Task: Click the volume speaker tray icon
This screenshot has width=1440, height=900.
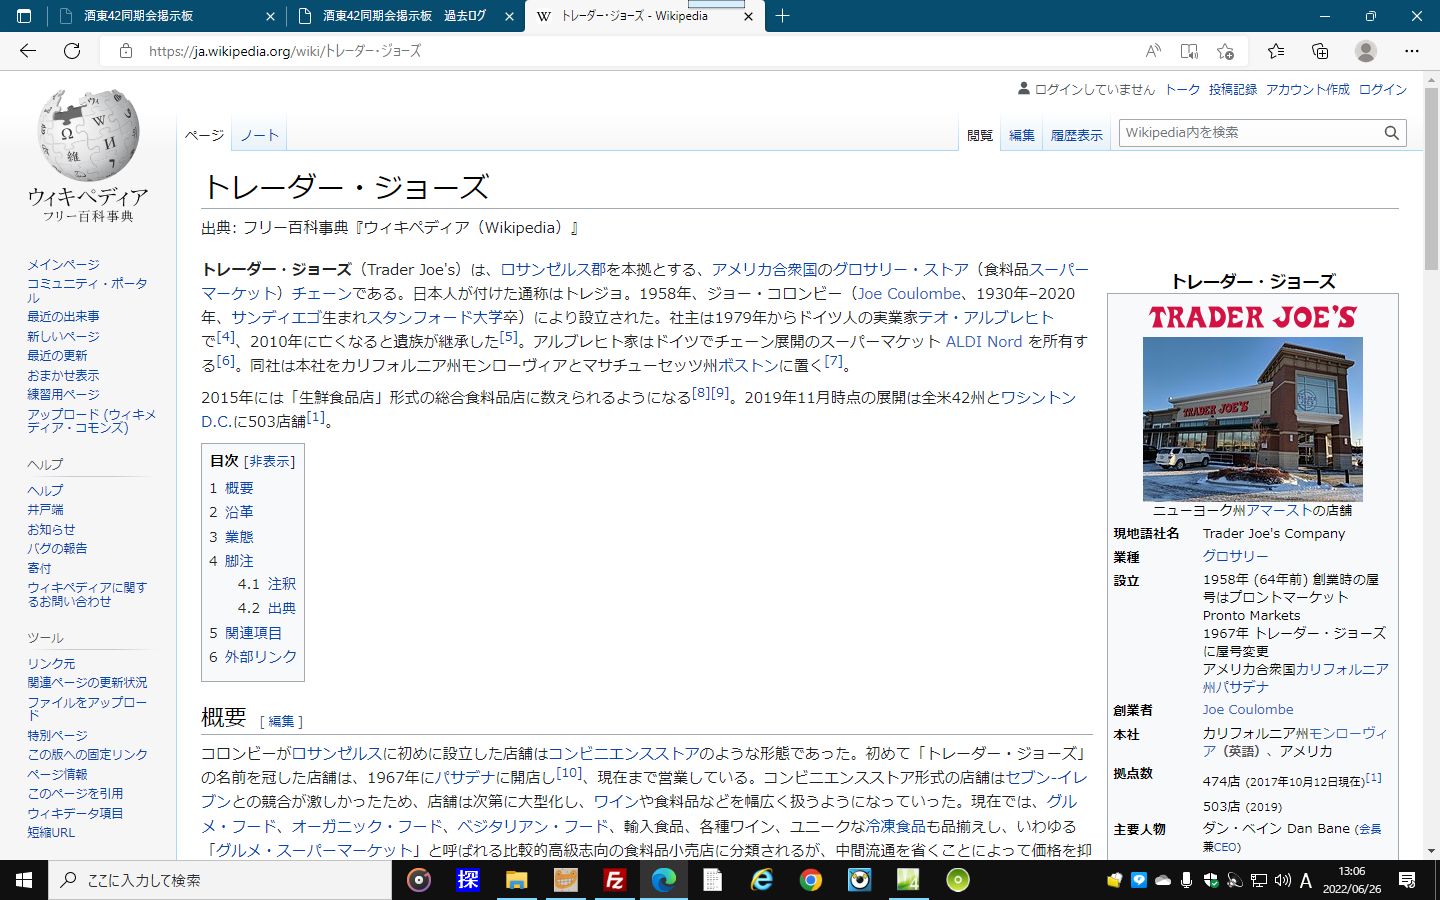Action: (1282, 880)
